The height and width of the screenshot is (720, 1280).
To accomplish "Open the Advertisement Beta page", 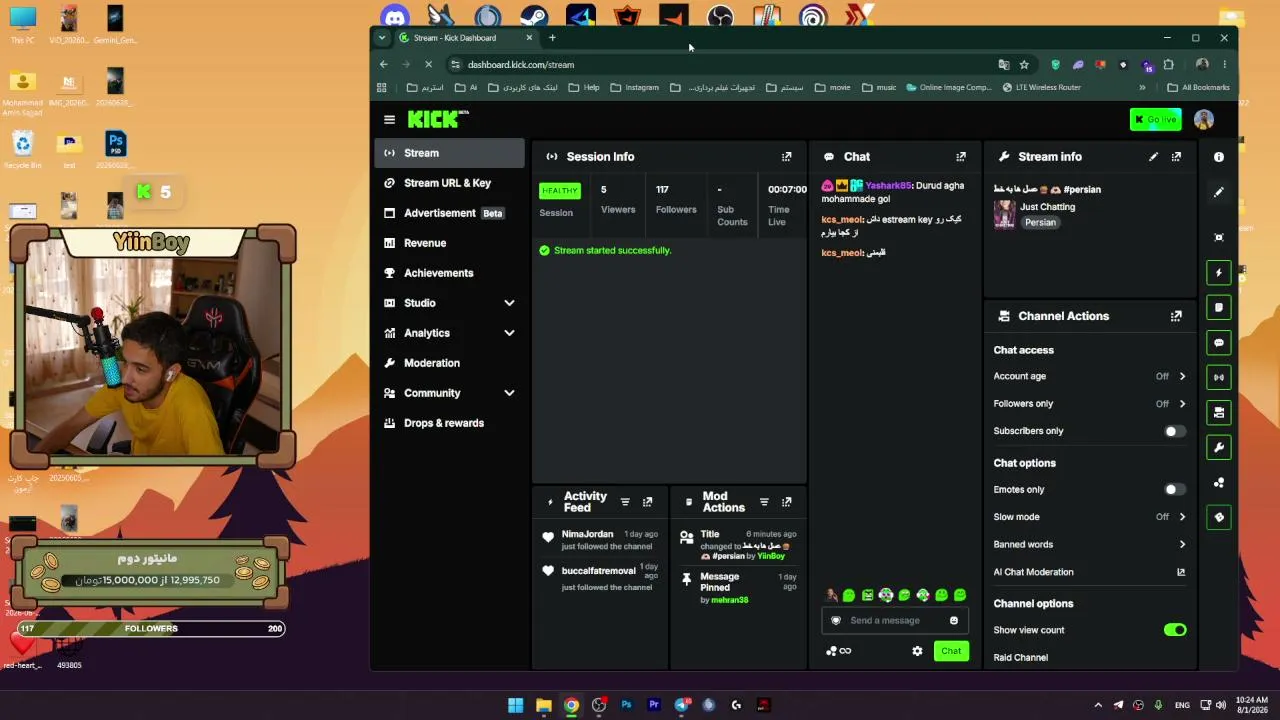I will (450, 213).
